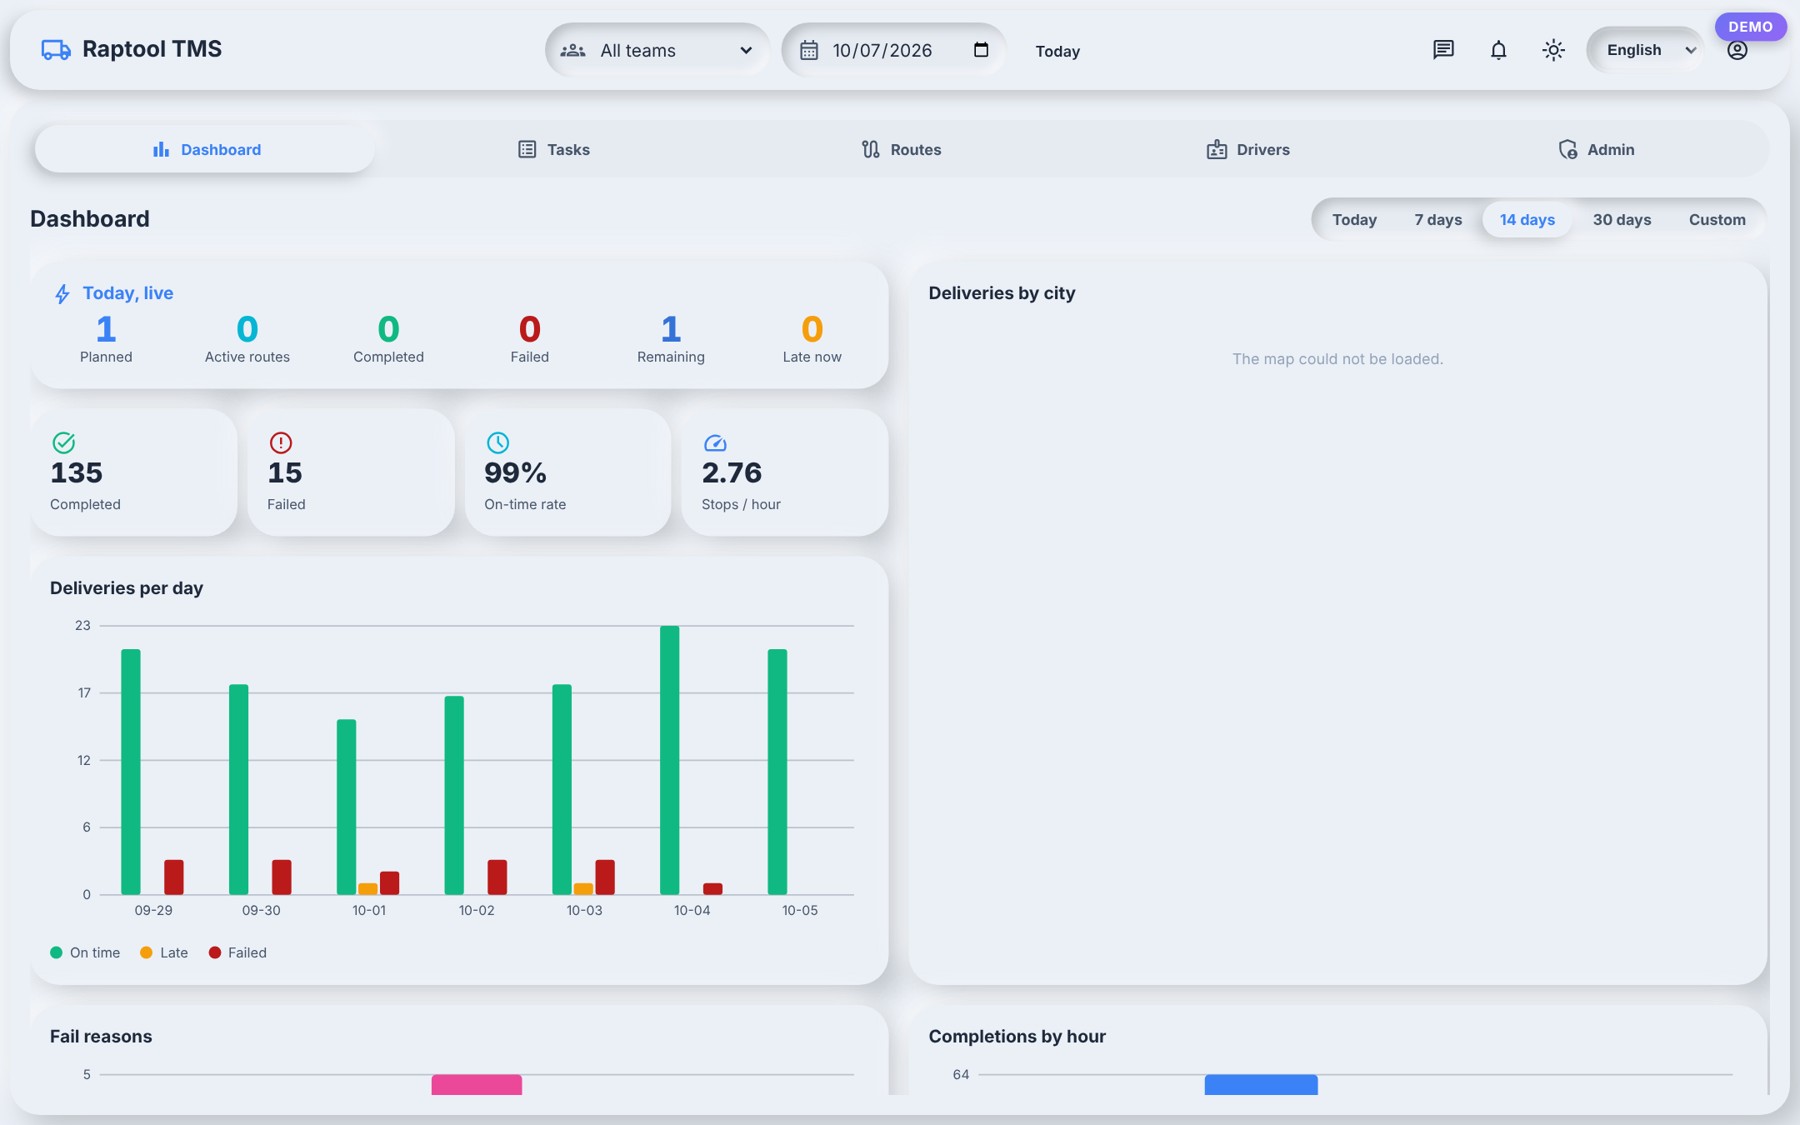Open the English language dropdown
This screenshot has height=1125, width=1800.
(1646, 50)
